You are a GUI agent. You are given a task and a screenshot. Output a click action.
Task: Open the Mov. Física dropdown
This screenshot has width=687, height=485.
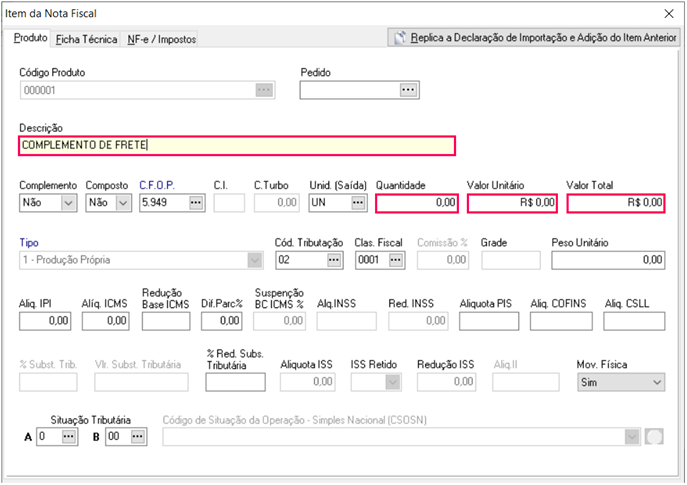(x=656, y=382)
